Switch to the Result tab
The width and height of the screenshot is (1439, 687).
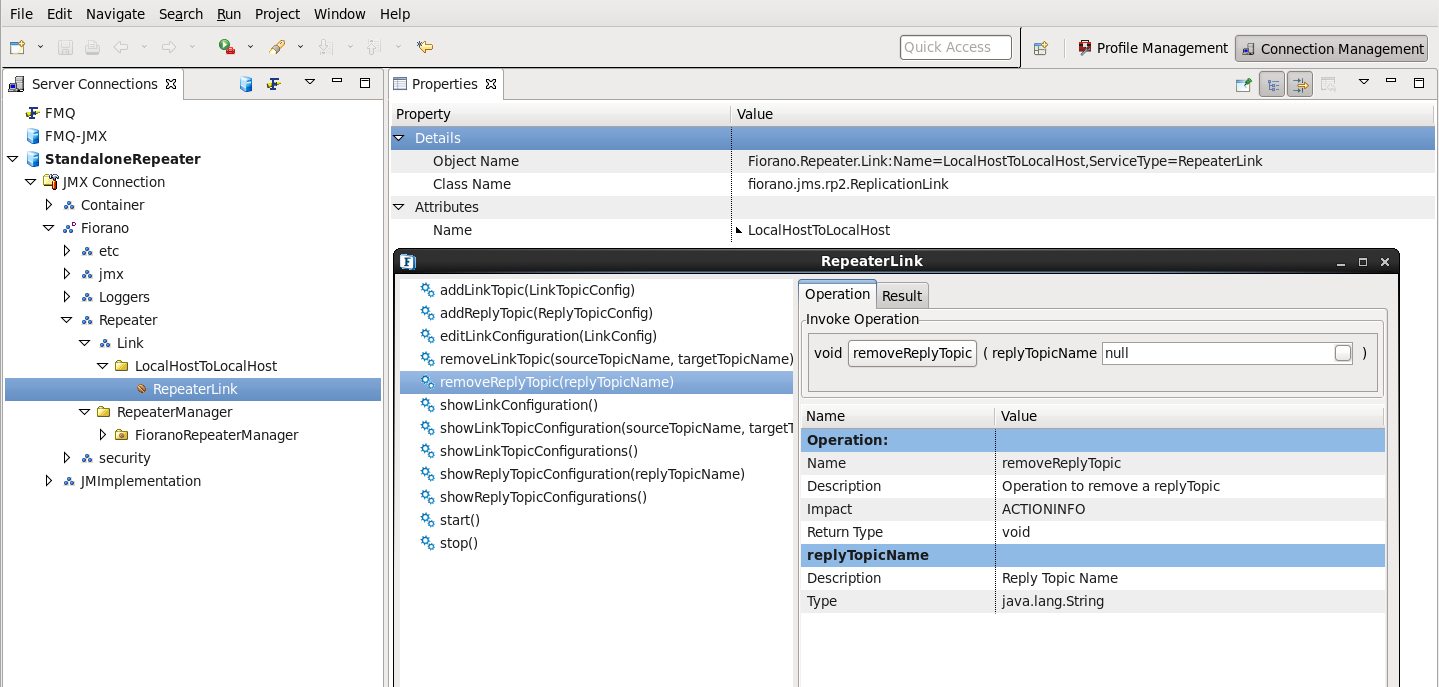[x=902, y=295]
